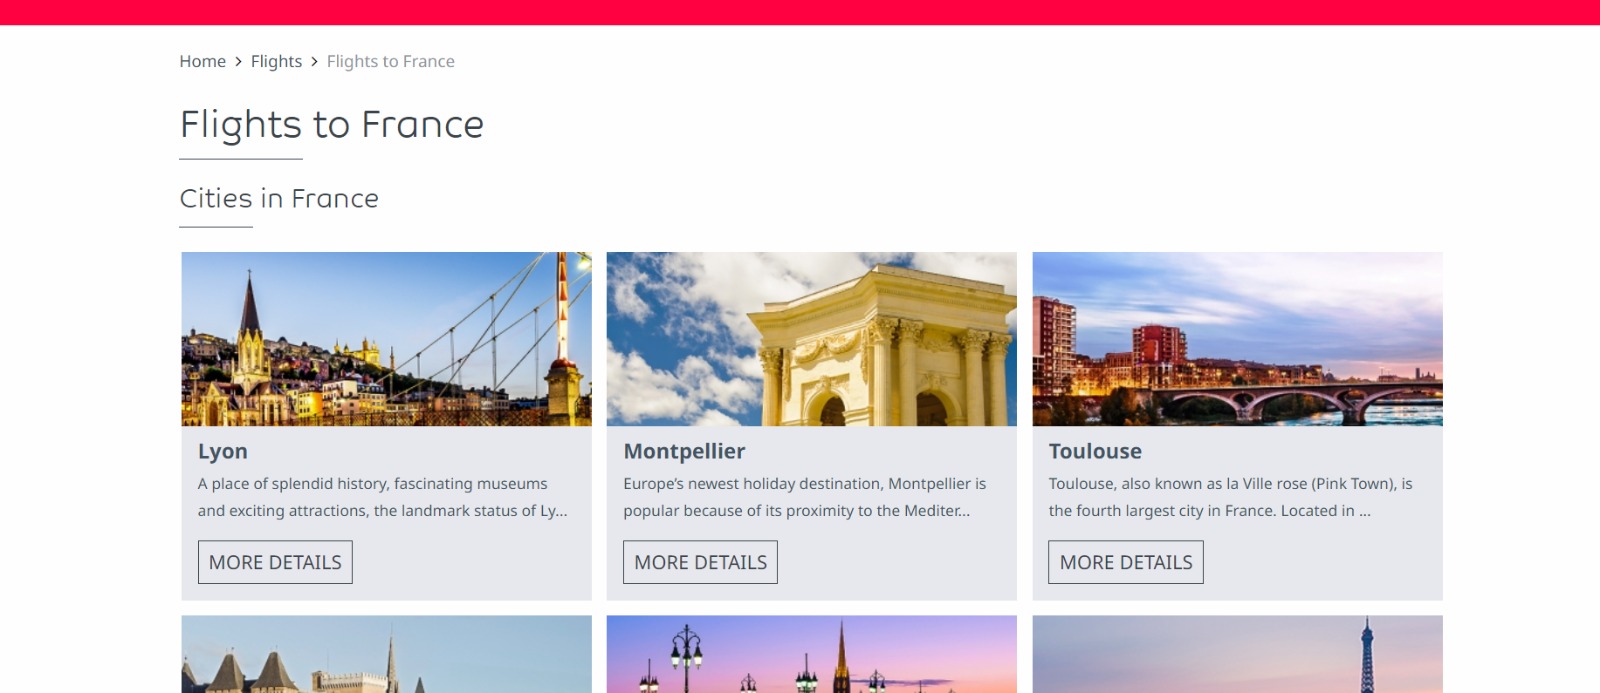The image size is (1600, 693).
Task: Go to Home in breadcrumb
Action: click(x=202, y=62)
